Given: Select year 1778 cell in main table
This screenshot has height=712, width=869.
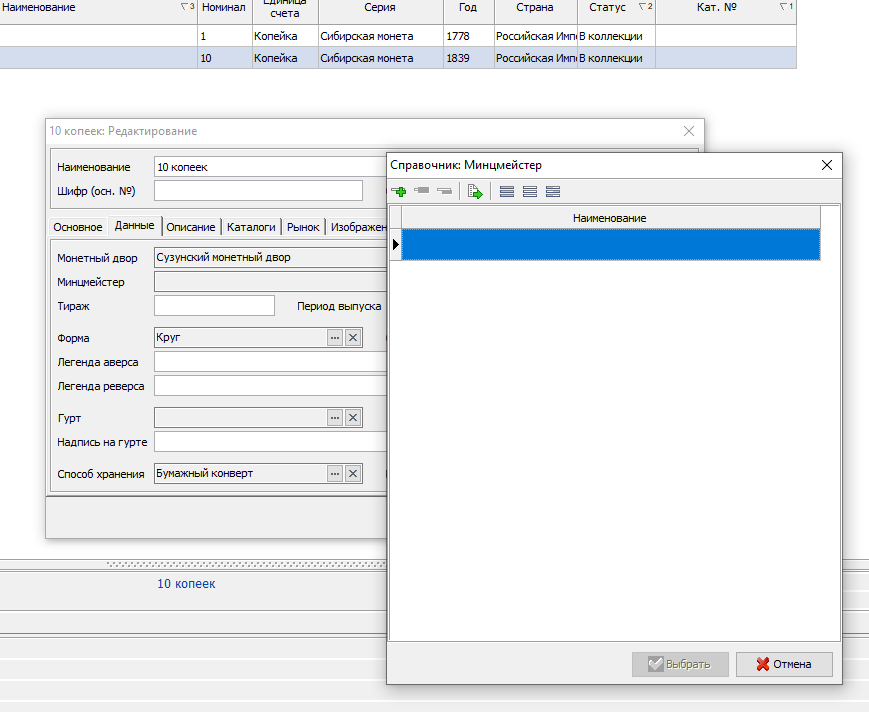Looking at the screenshot, I should click(x=468, y=36).
